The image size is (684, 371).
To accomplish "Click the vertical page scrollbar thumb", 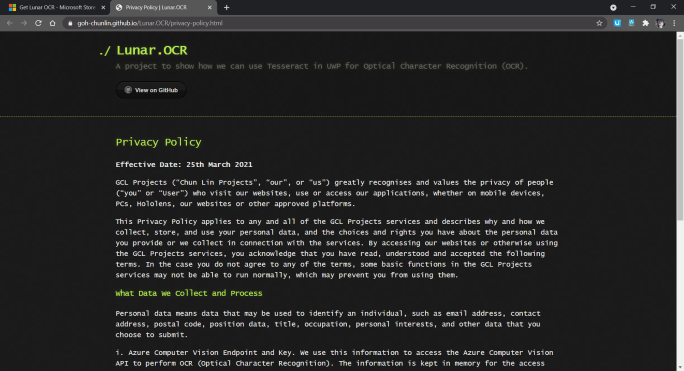I will click(680, 131).
